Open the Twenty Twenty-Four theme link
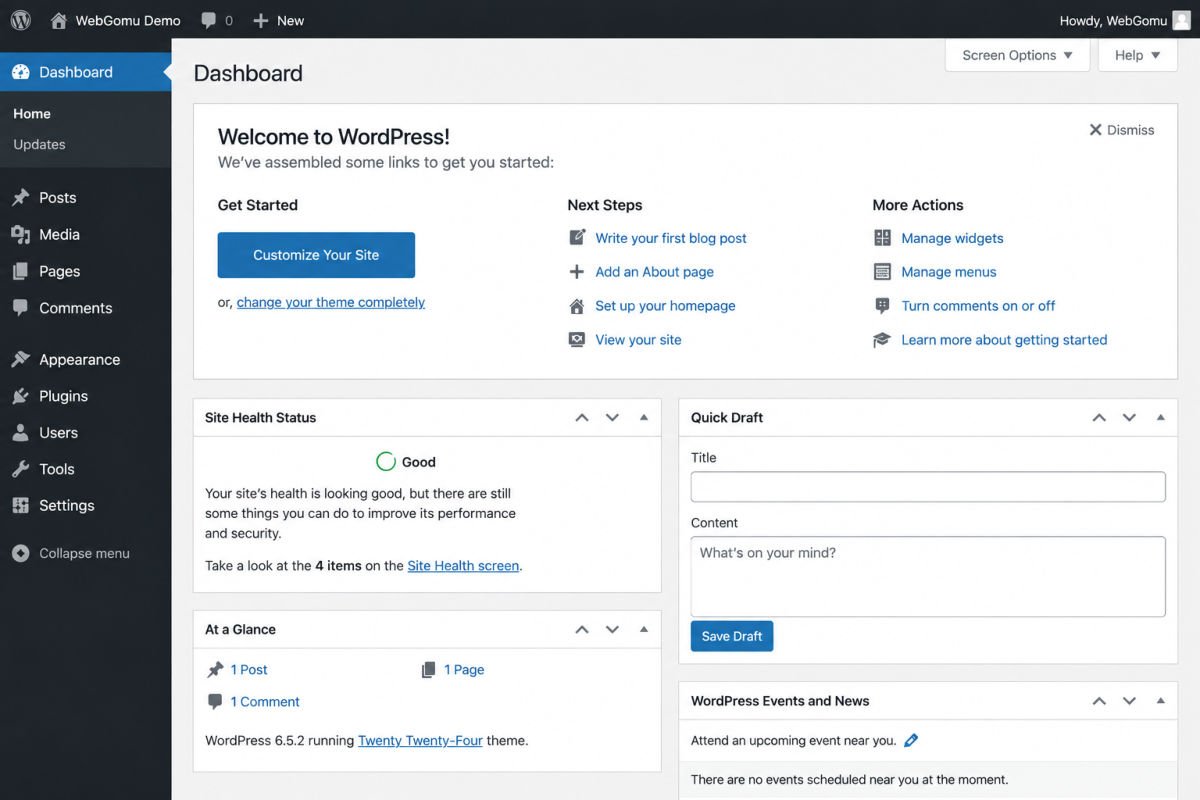The width and height of the screenshot is (1200, 800). pos(420,741)
